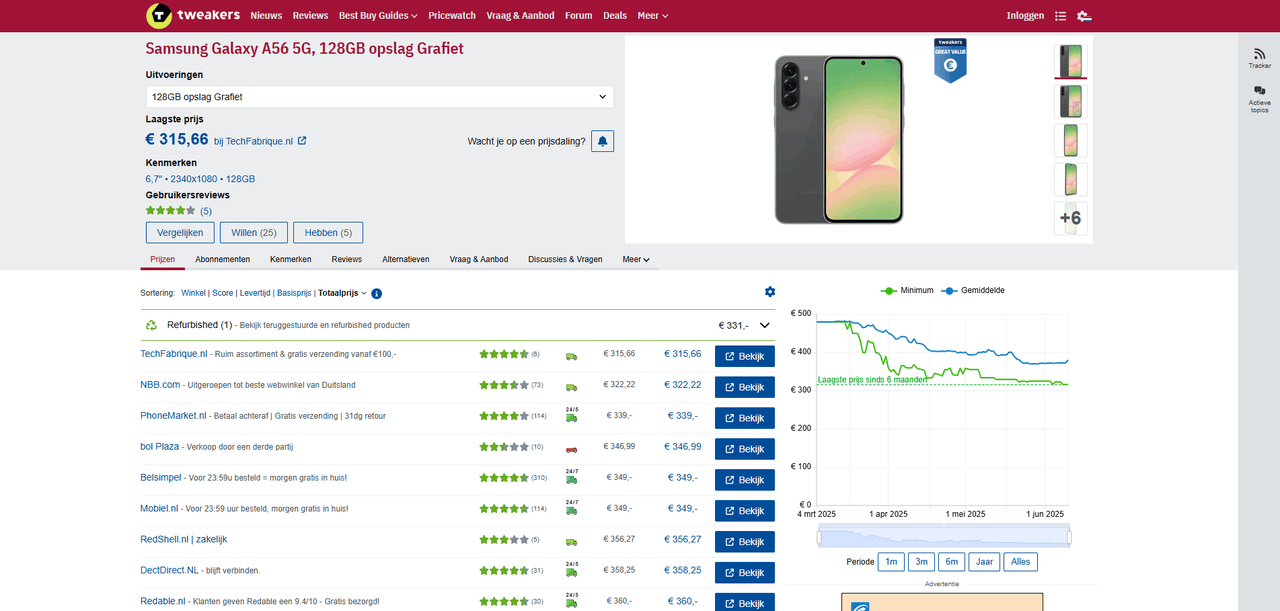Select the Jaar period in the chart
1280x611 pixels.
pos(984,561)
